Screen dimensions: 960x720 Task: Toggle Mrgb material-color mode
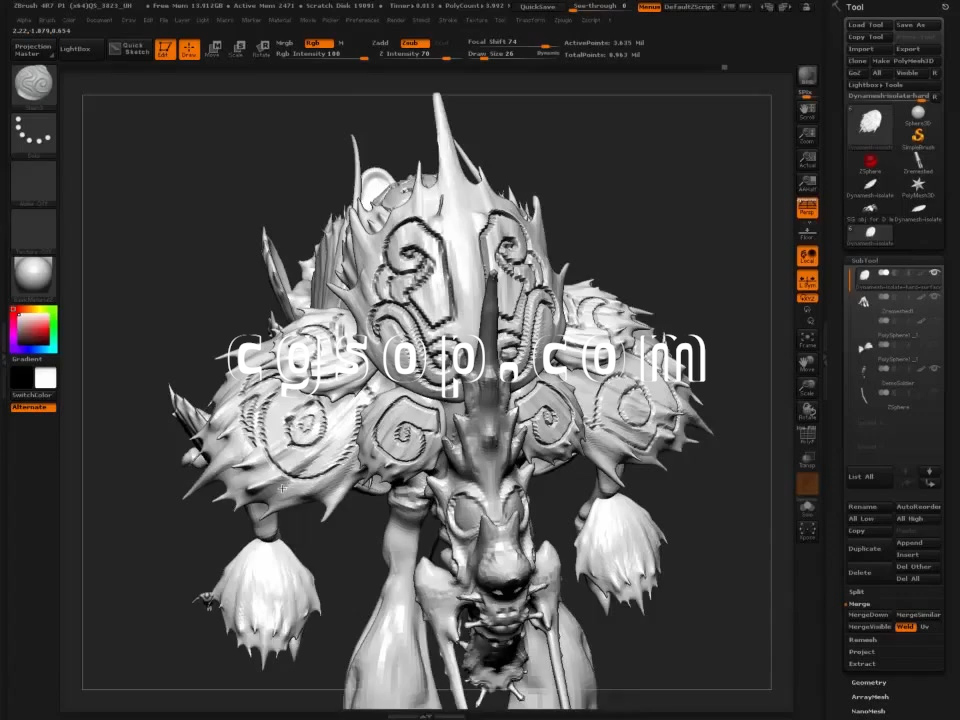(x=285, y=43)
